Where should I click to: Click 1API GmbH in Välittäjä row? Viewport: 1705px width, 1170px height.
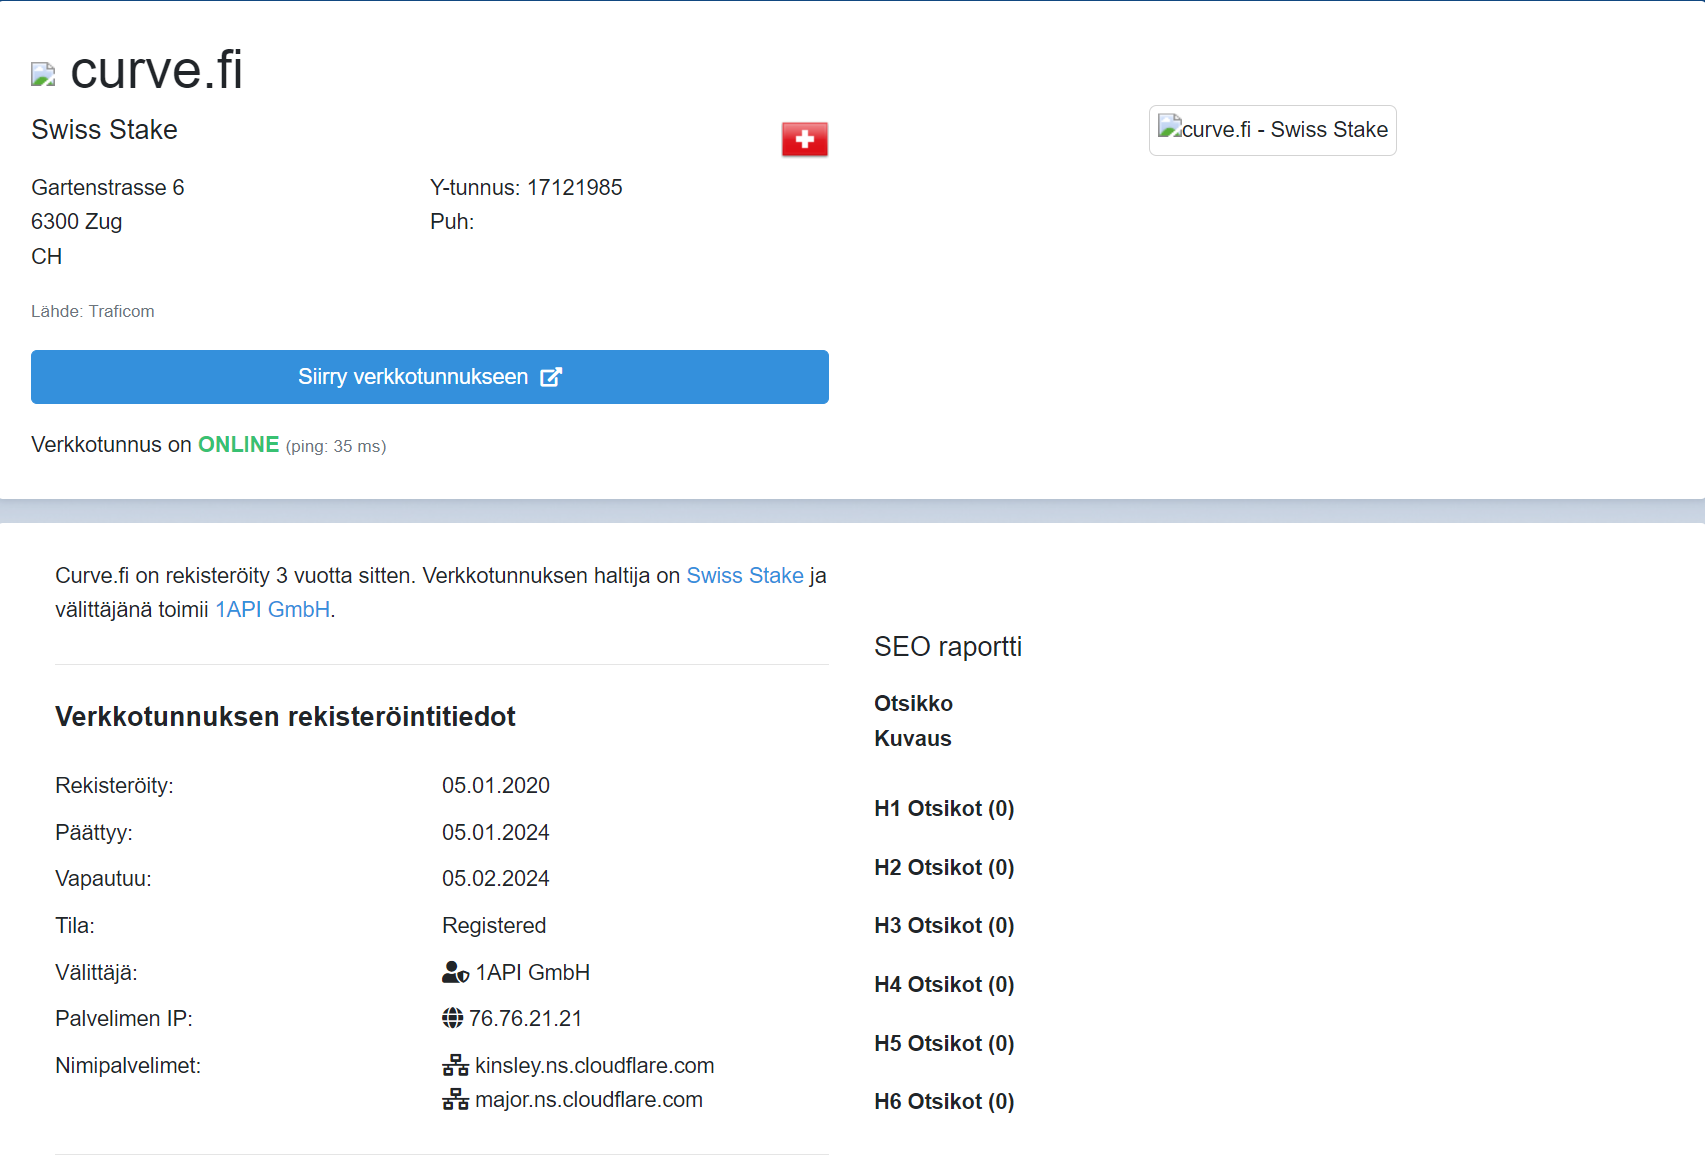coord(533,972)
